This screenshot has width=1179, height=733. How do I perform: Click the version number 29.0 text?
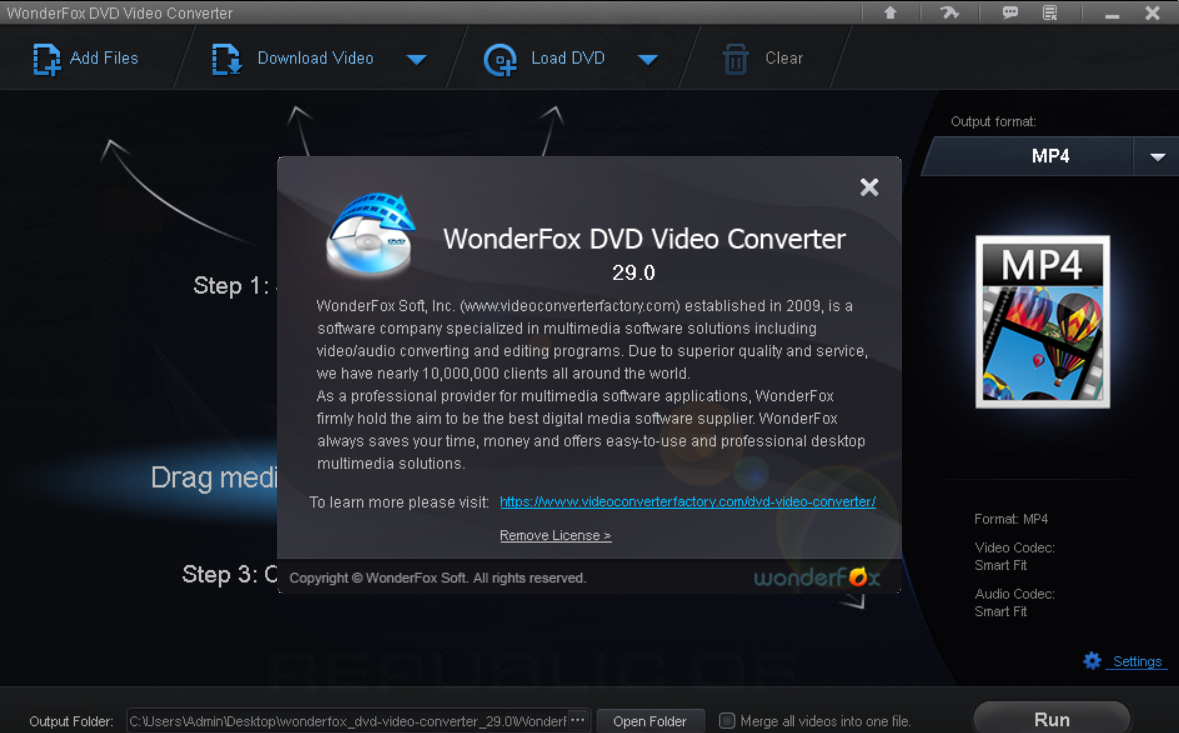click(633, 272)
